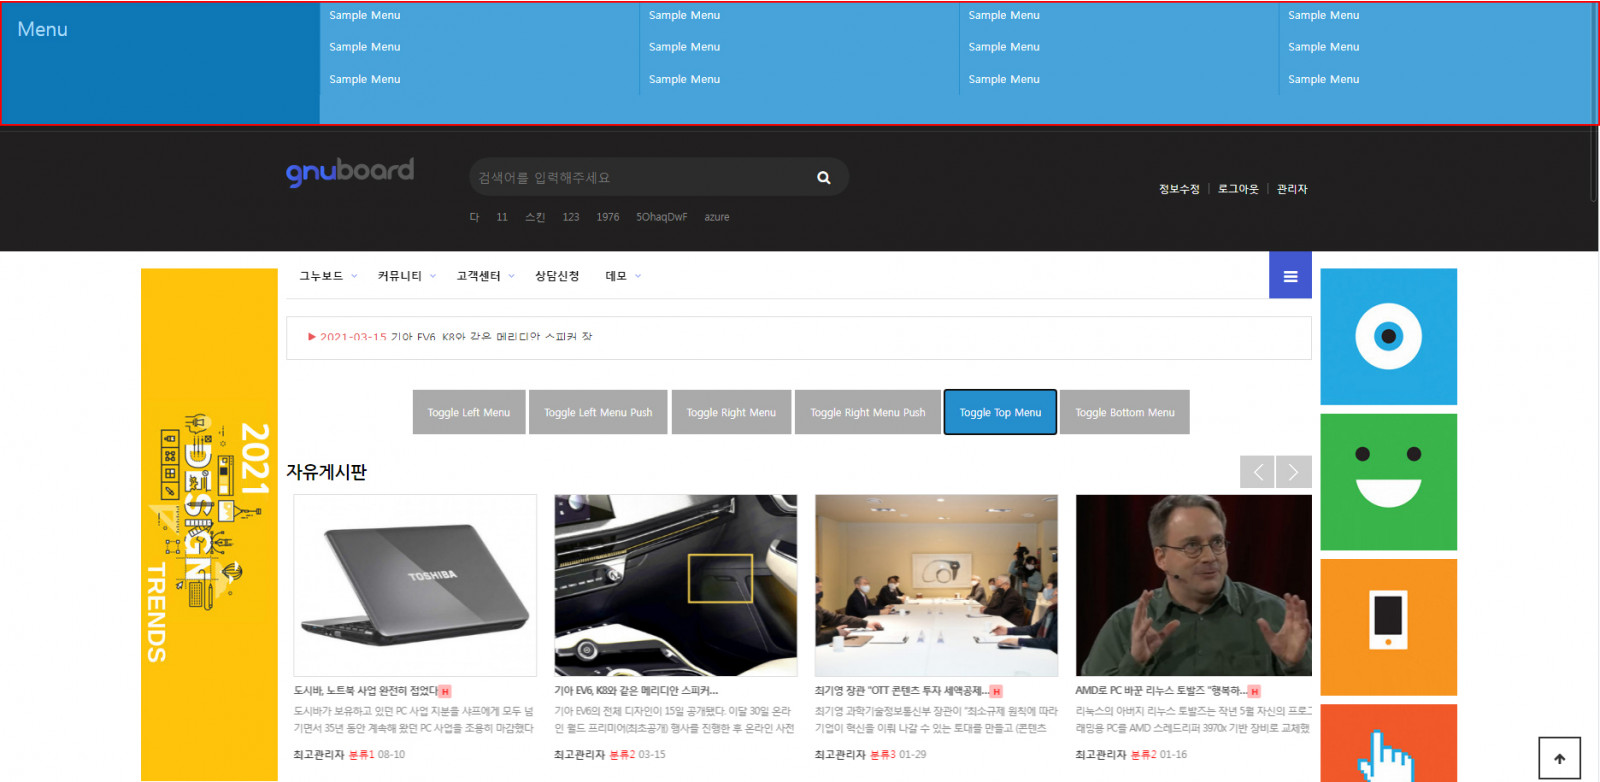1600x782 pixels.
Task: Click the Toggle Left Menu Push button
Action: click(x=598, y=412)
